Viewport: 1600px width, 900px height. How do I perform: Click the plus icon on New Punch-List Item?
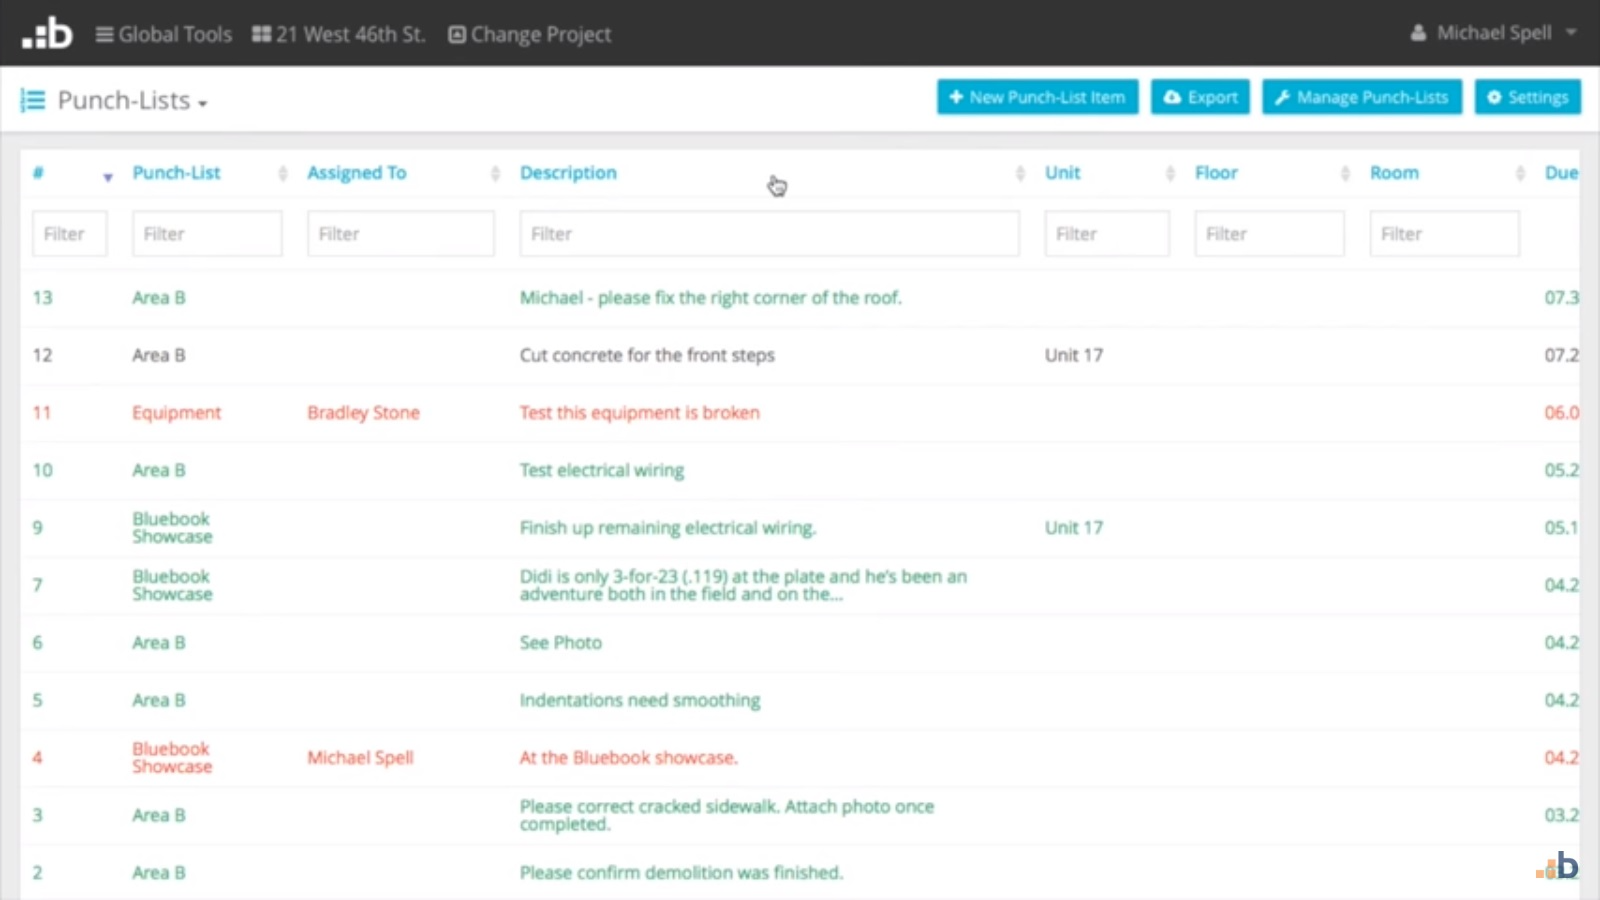pyautogui.click(x=955, y=97)
